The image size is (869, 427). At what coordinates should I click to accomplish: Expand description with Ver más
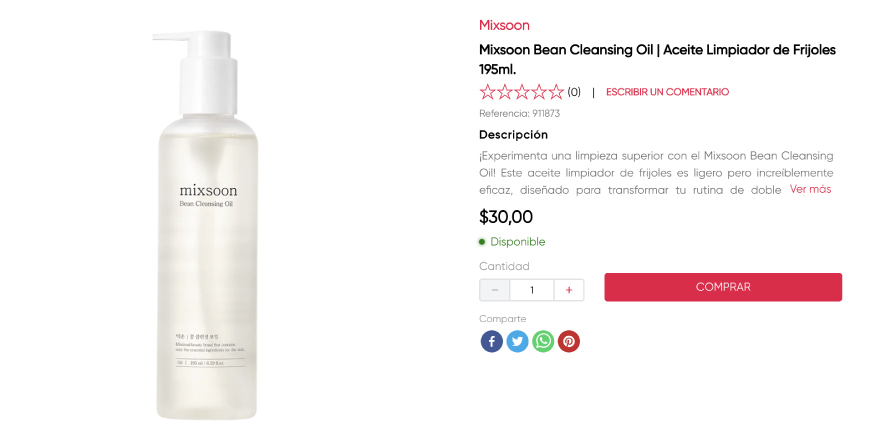(x=810, y=189)
